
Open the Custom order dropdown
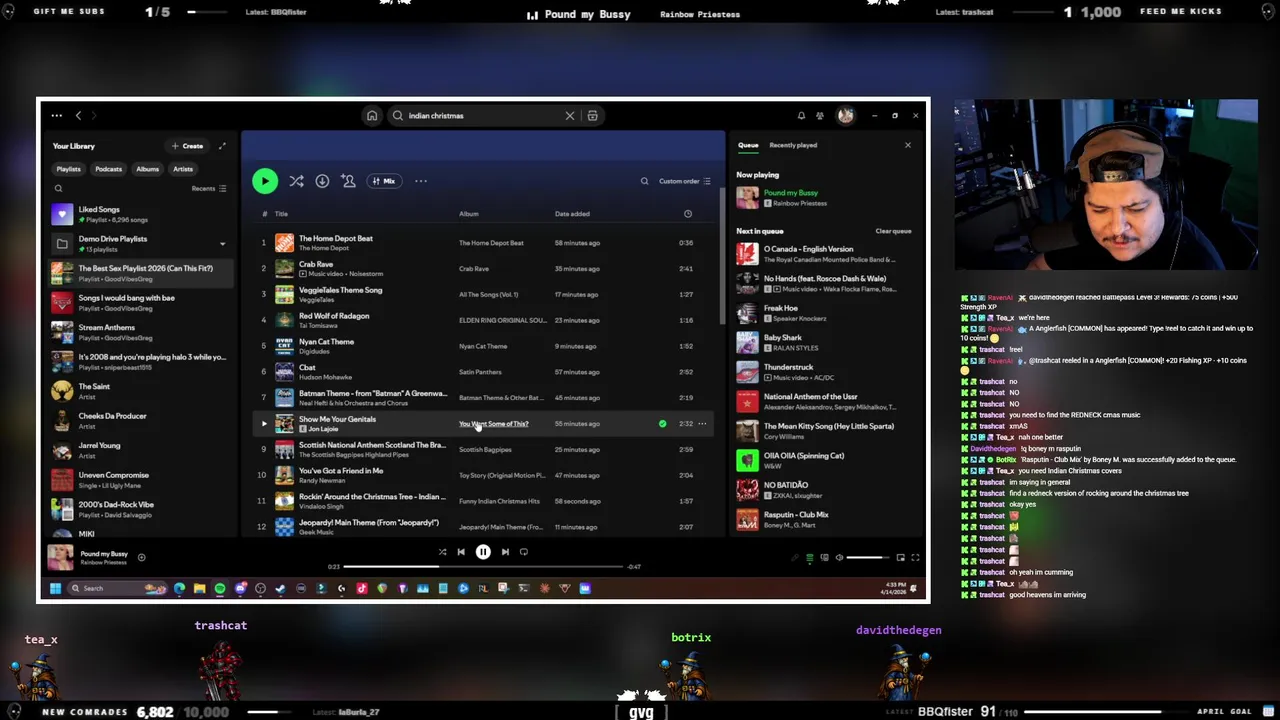point(684,181)
